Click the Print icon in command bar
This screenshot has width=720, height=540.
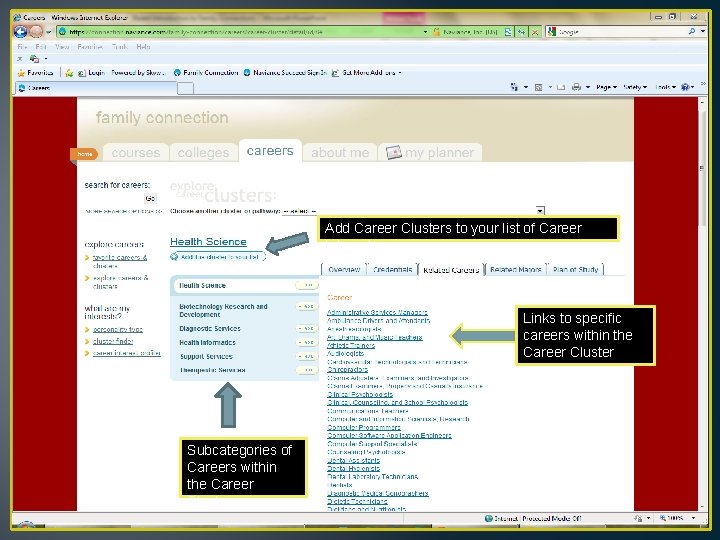pos(576,87)
